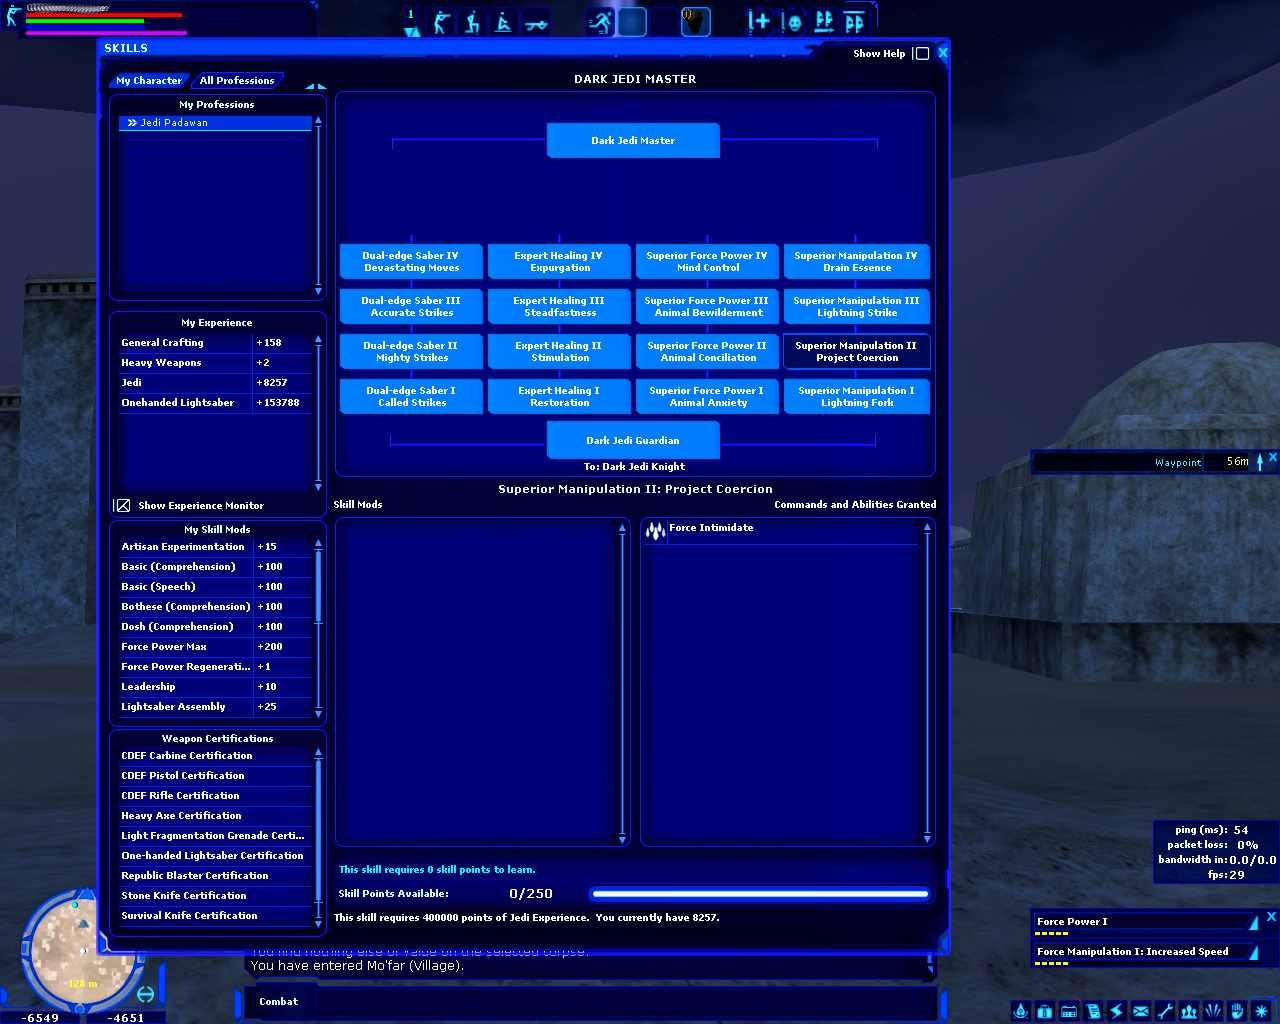Click the open hand icon in bottom bar
This screenshot has width=1280, height=1024.
pos(1237,1011)
